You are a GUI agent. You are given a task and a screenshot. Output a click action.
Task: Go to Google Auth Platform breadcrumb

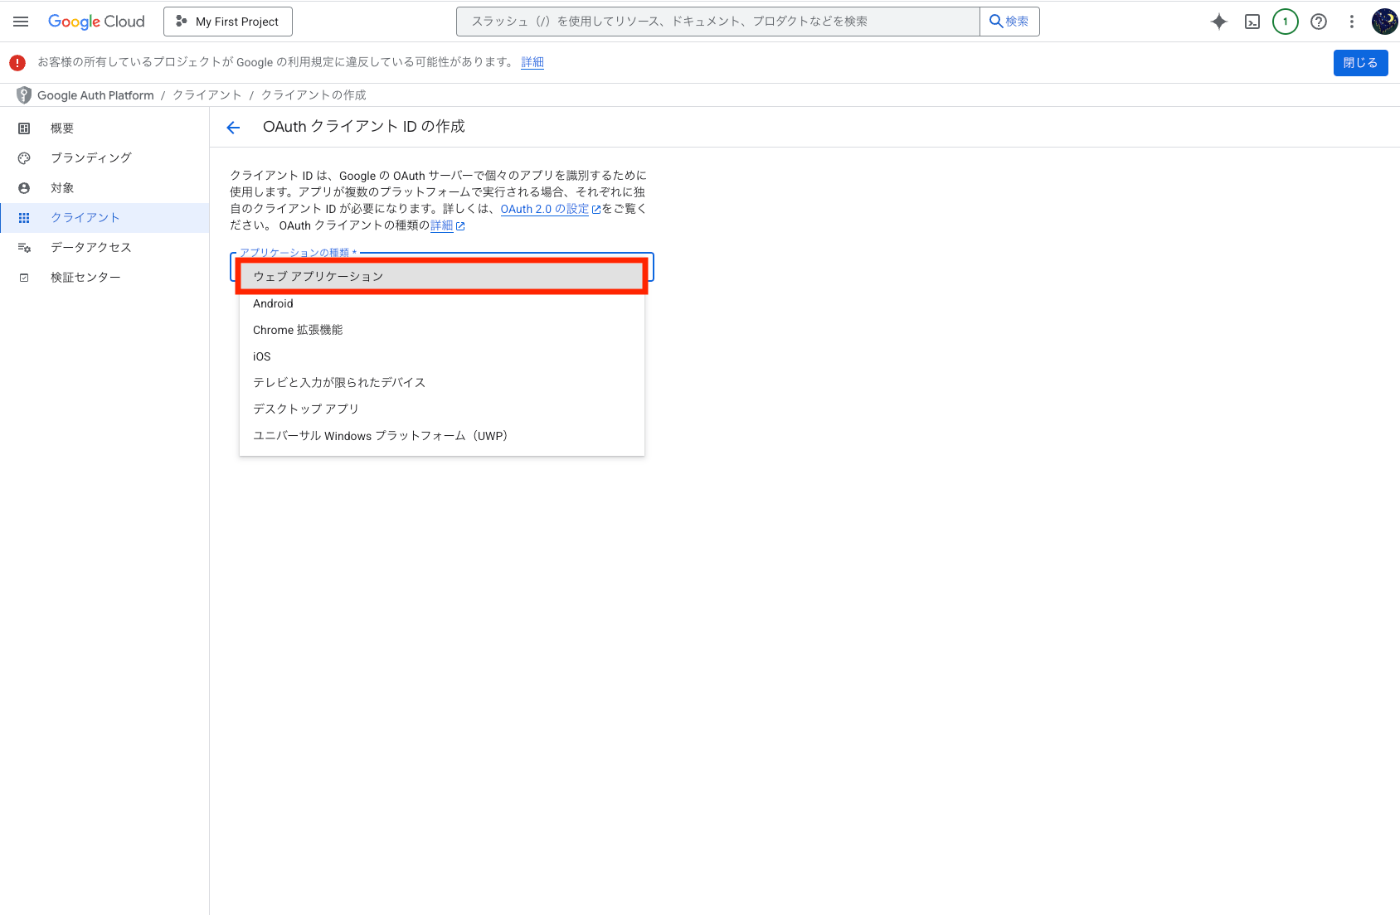(95, 95)
